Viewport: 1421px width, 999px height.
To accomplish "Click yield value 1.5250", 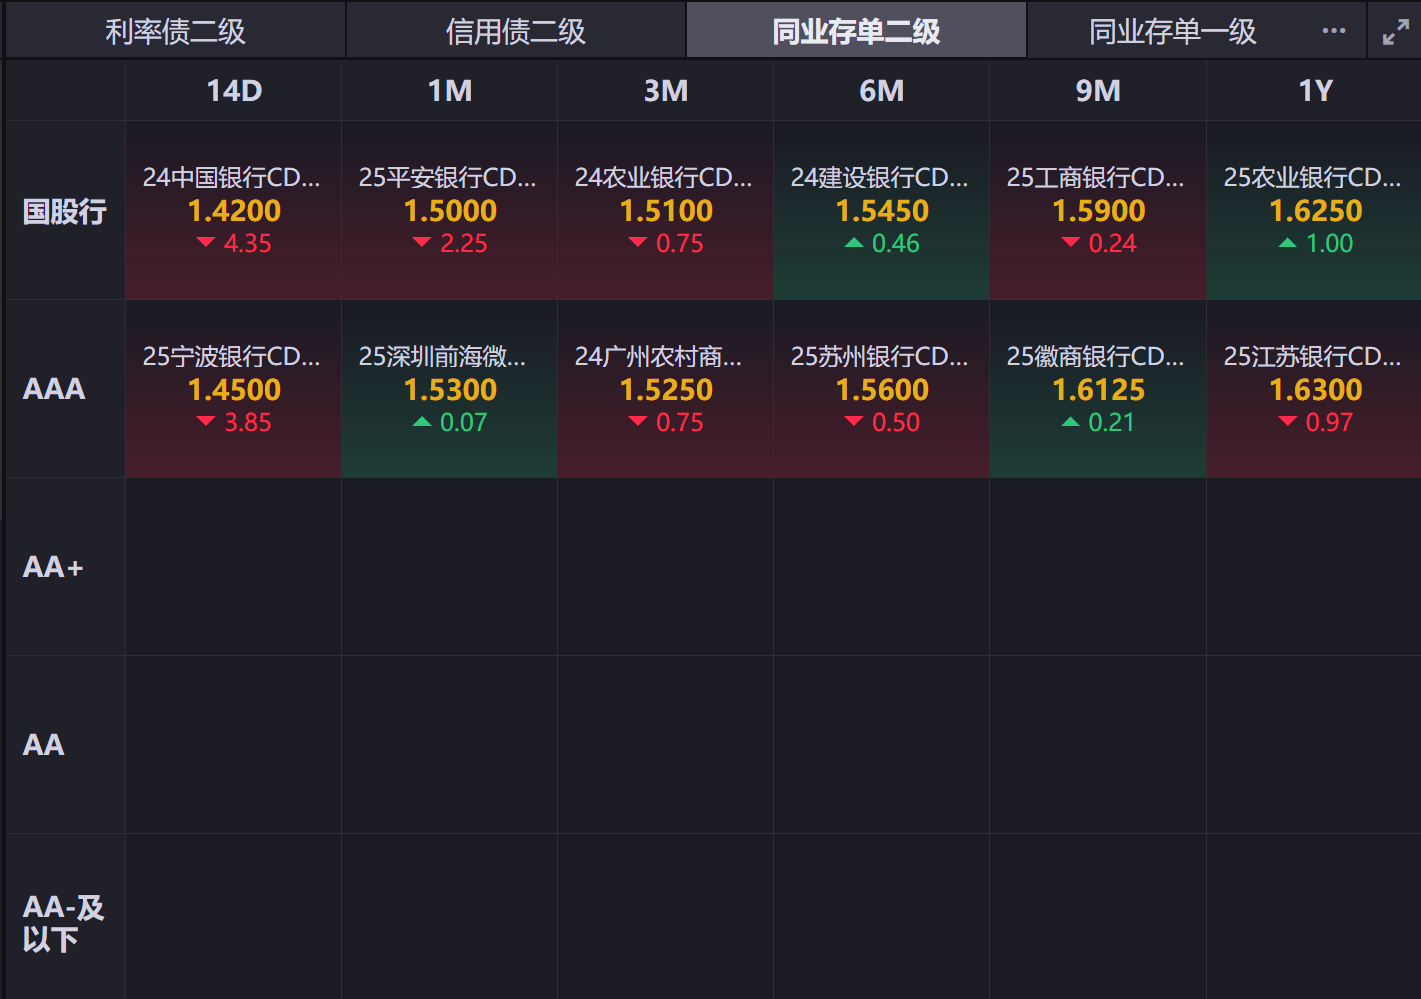I will click(666, 390).
